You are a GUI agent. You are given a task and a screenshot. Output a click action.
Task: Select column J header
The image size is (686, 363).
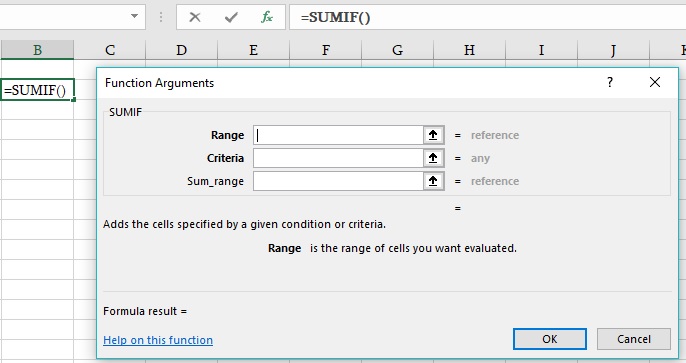613,50
